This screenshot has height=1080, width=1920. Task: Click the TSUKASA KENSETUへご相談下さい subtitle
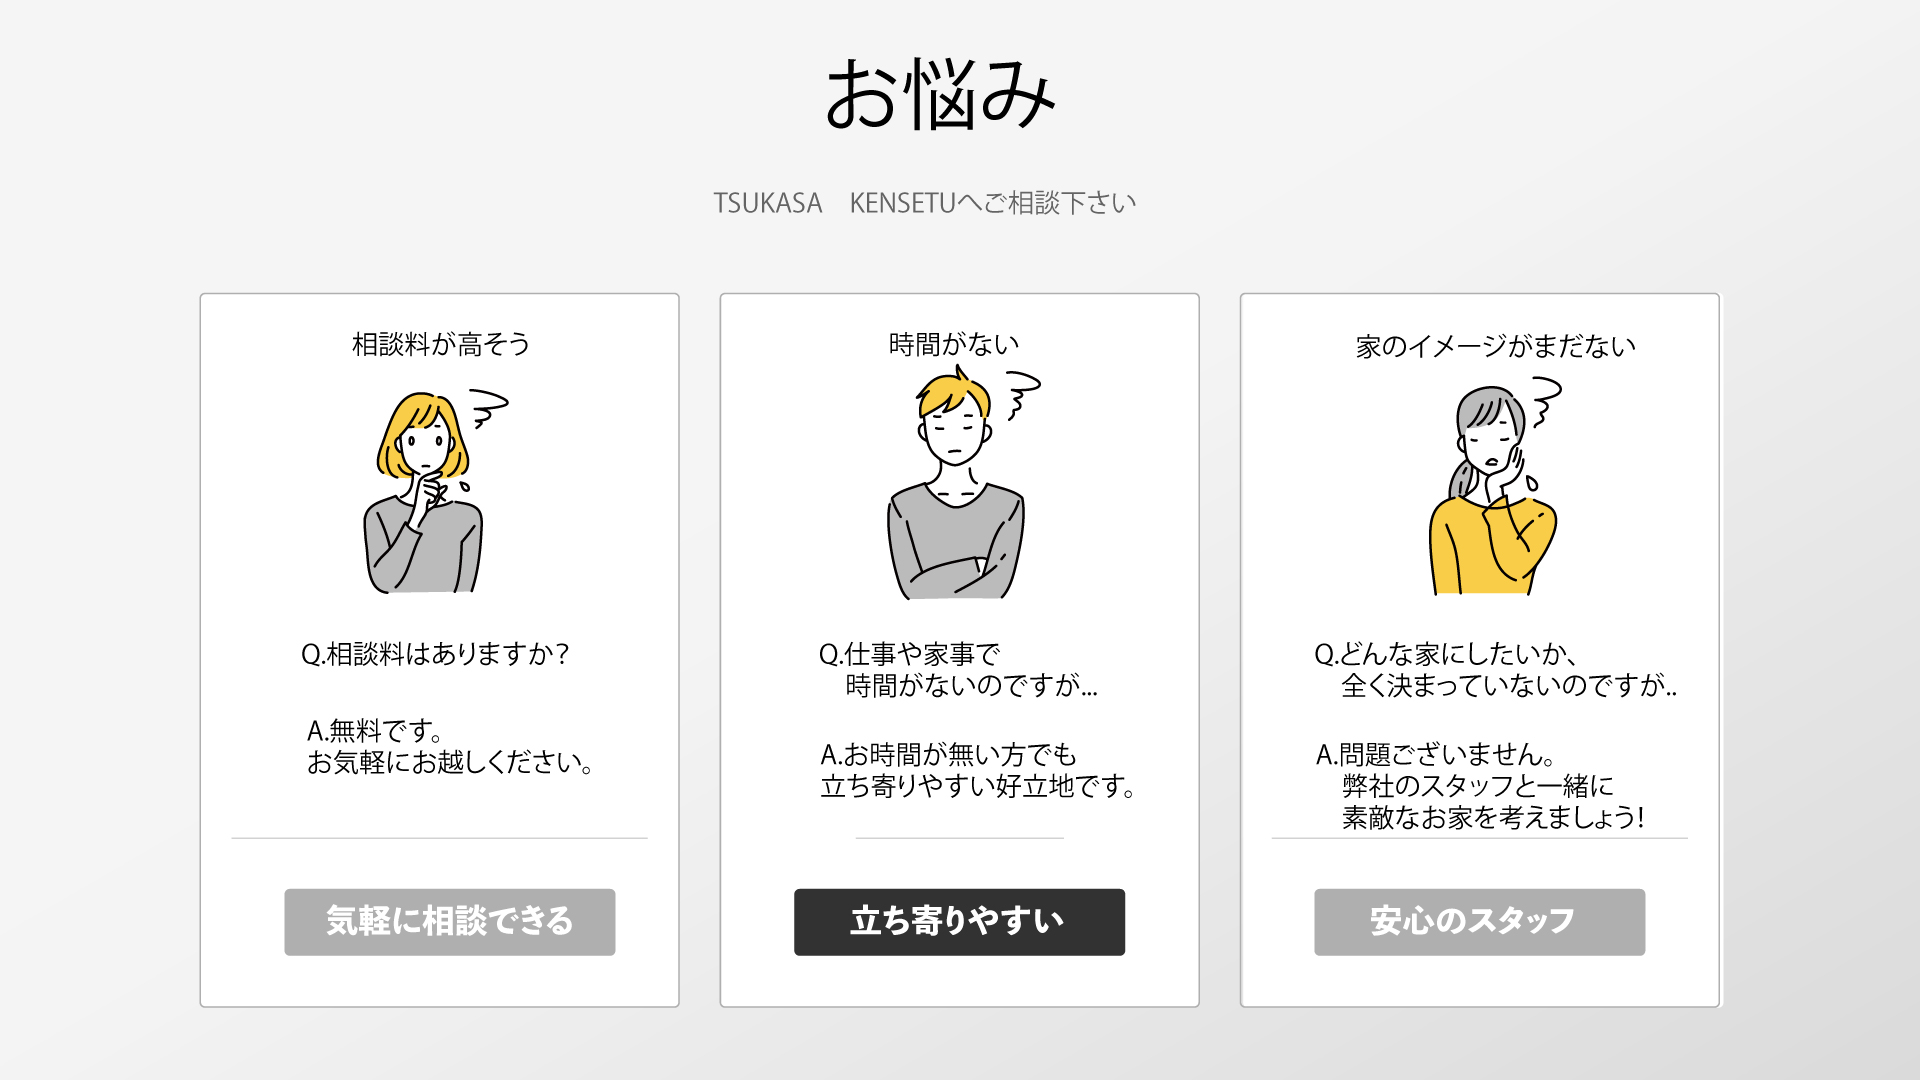tap(925, 203)
